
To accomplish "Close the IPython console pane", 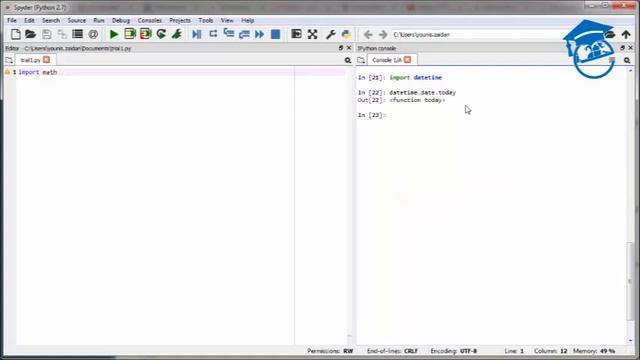I will tap(631, 48).
